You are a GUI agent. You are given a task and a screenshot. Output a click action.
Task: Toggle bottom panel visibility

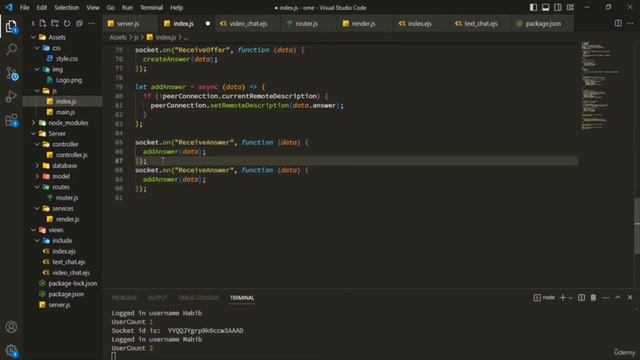[545, 7]
